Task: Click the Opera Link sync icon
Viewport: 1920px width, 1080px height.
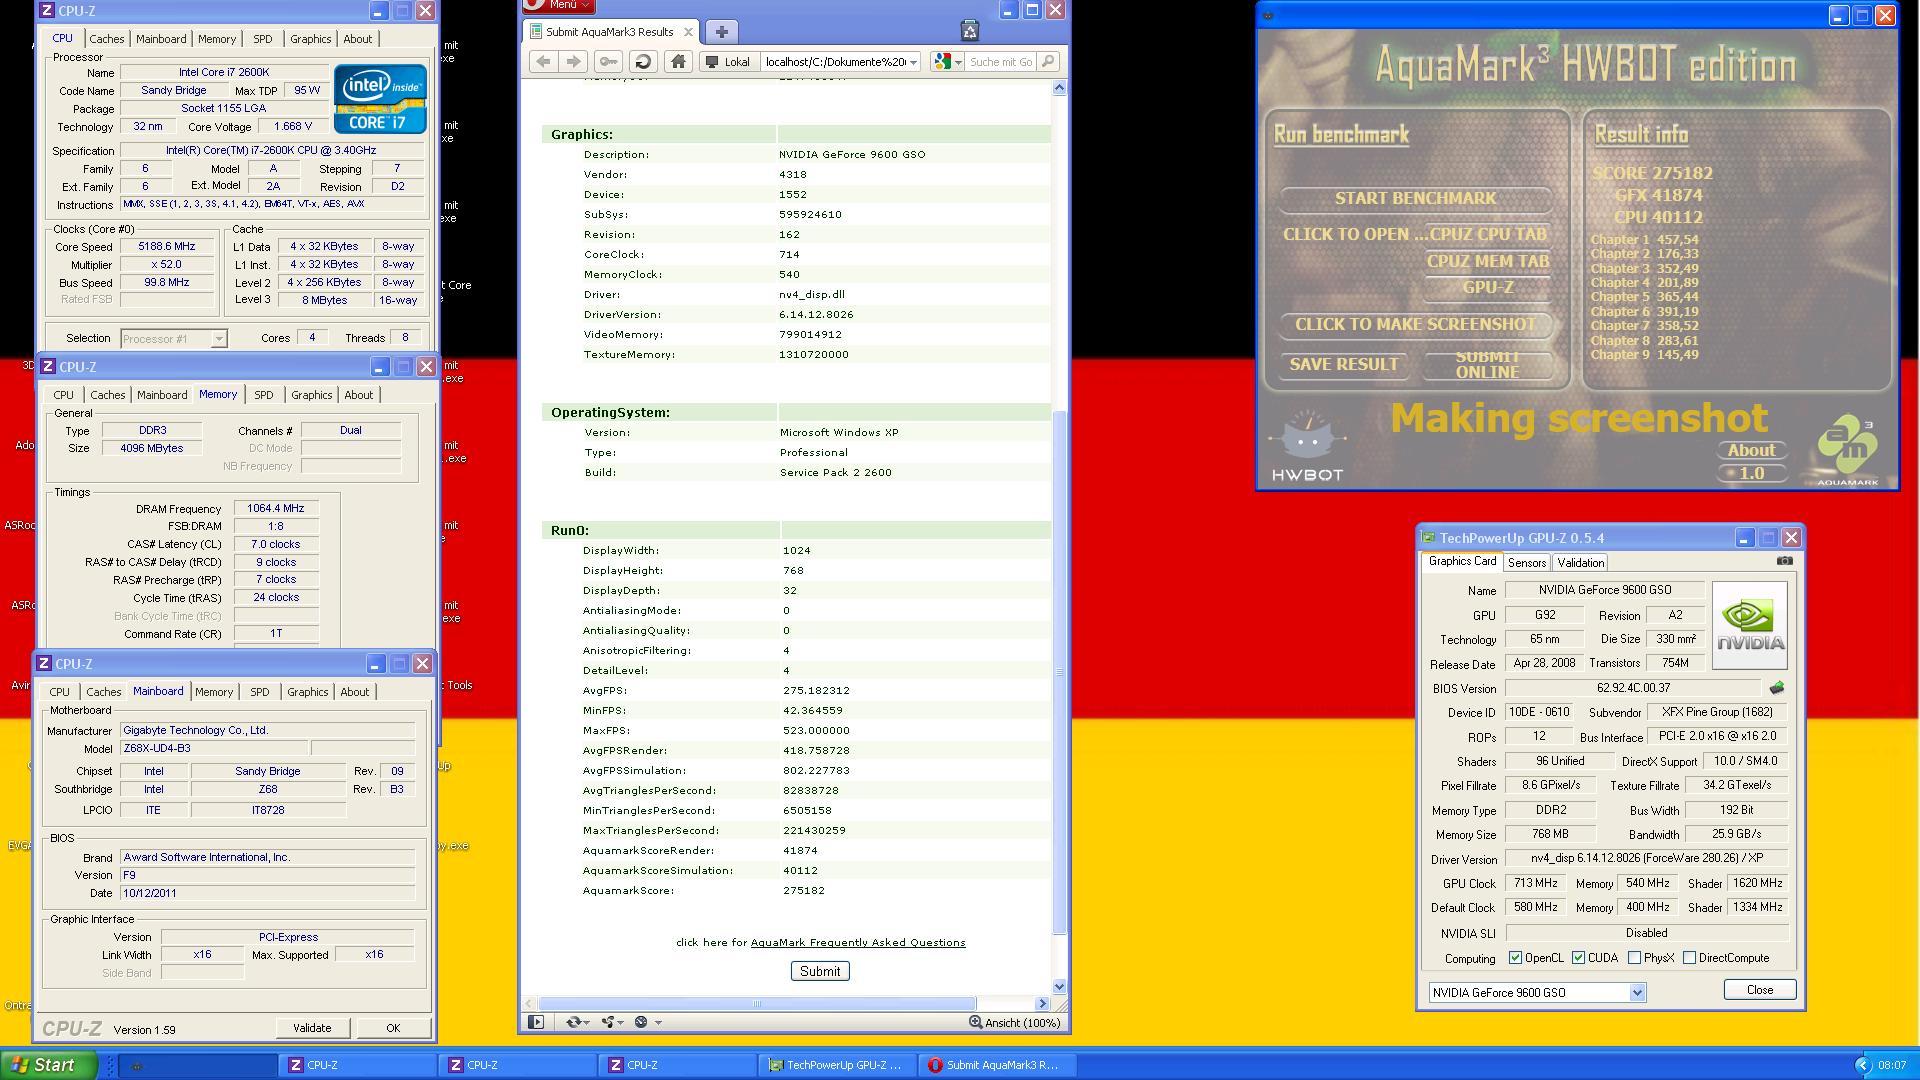Action: click(573, 1022)
